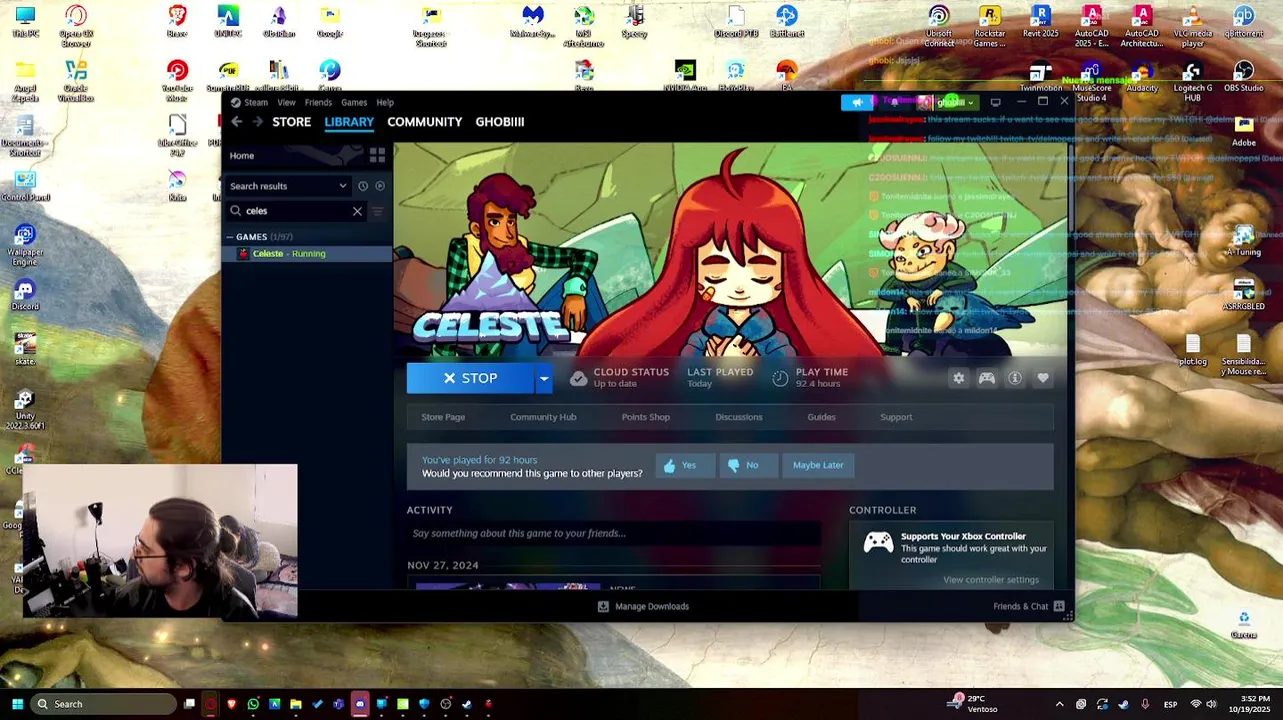Open the COMMUNITY tab
The image size is (1283, 720).
pos(425,122)
